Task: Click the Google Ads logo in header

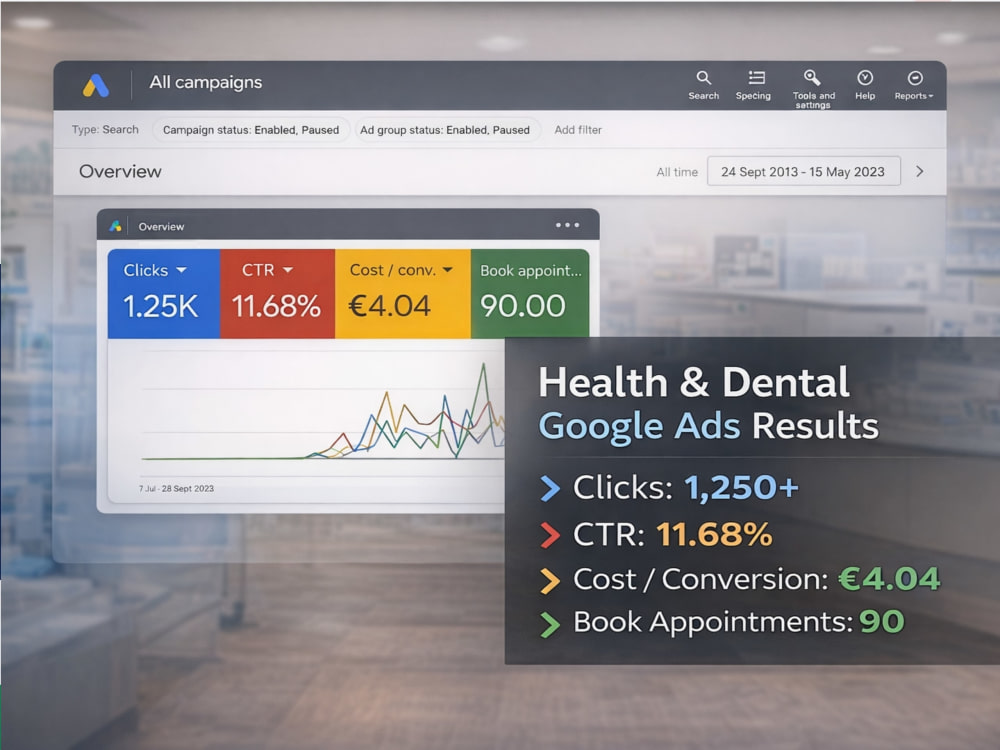Action: point(96,85)
